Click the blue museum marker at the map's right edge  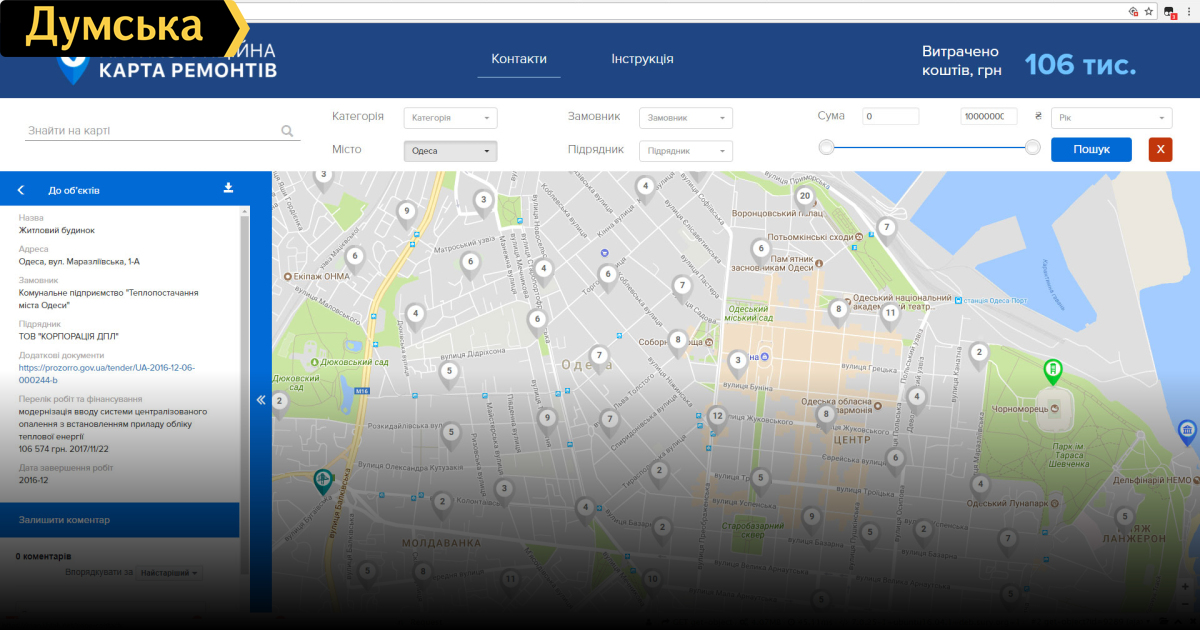1187,432
